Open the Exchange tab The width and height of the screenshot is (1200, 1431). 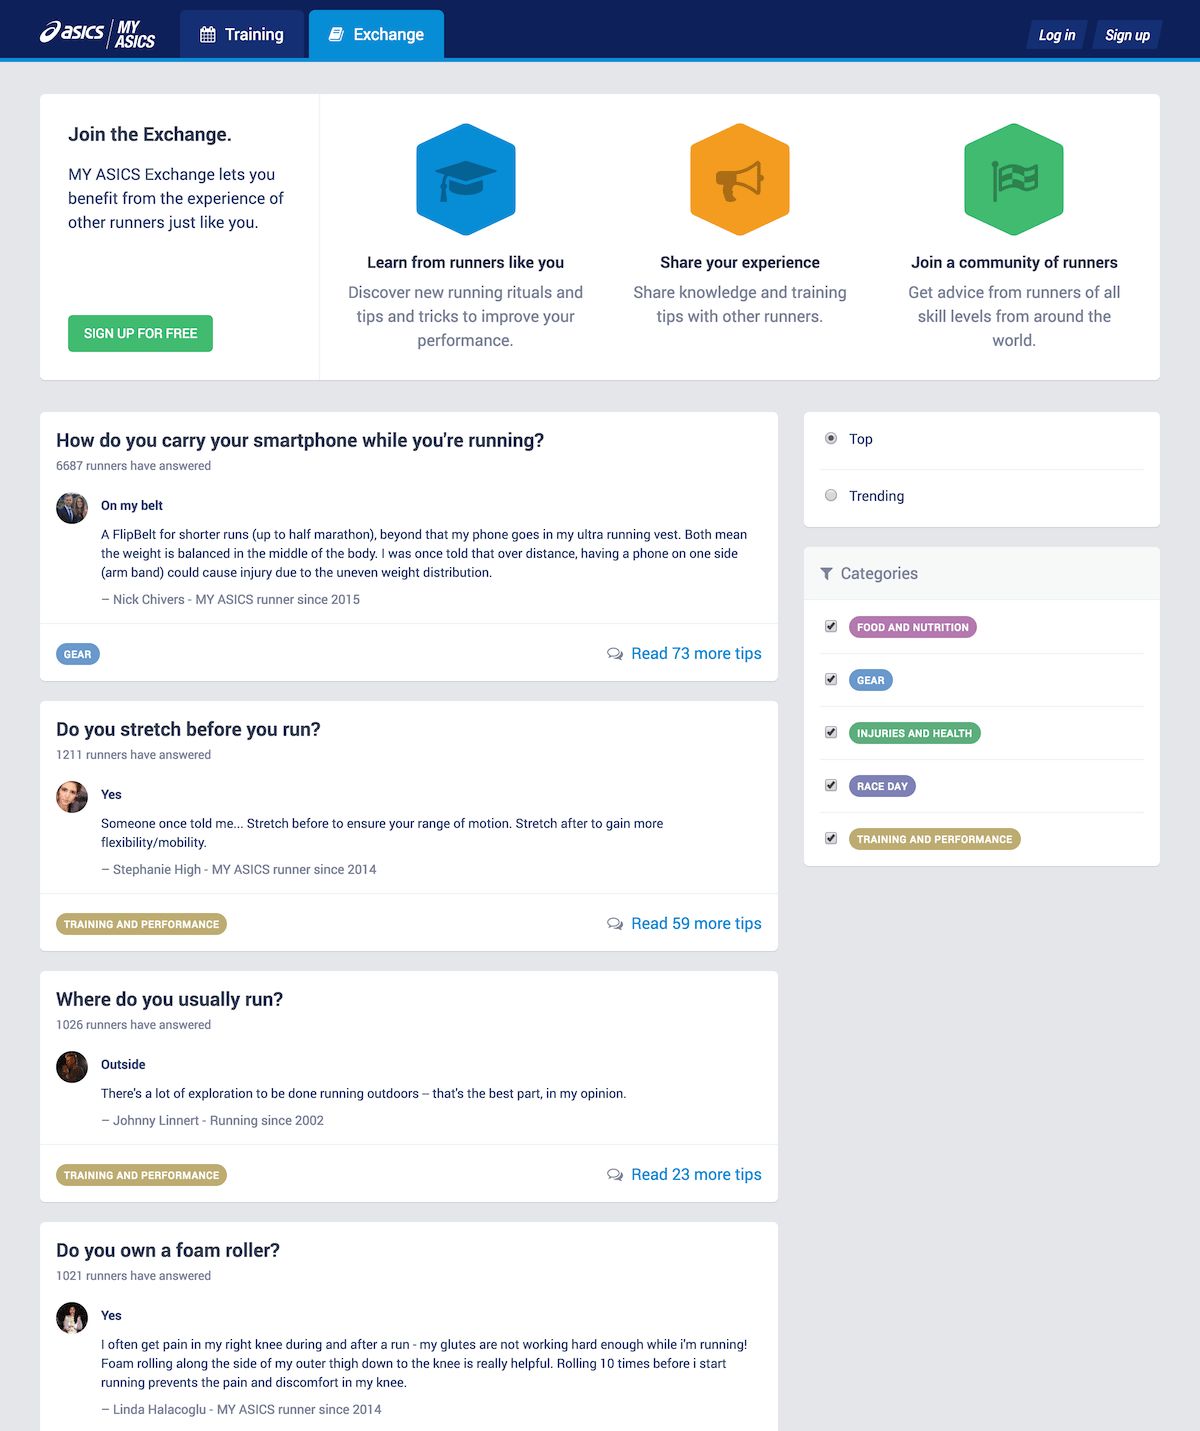point(376,34)
